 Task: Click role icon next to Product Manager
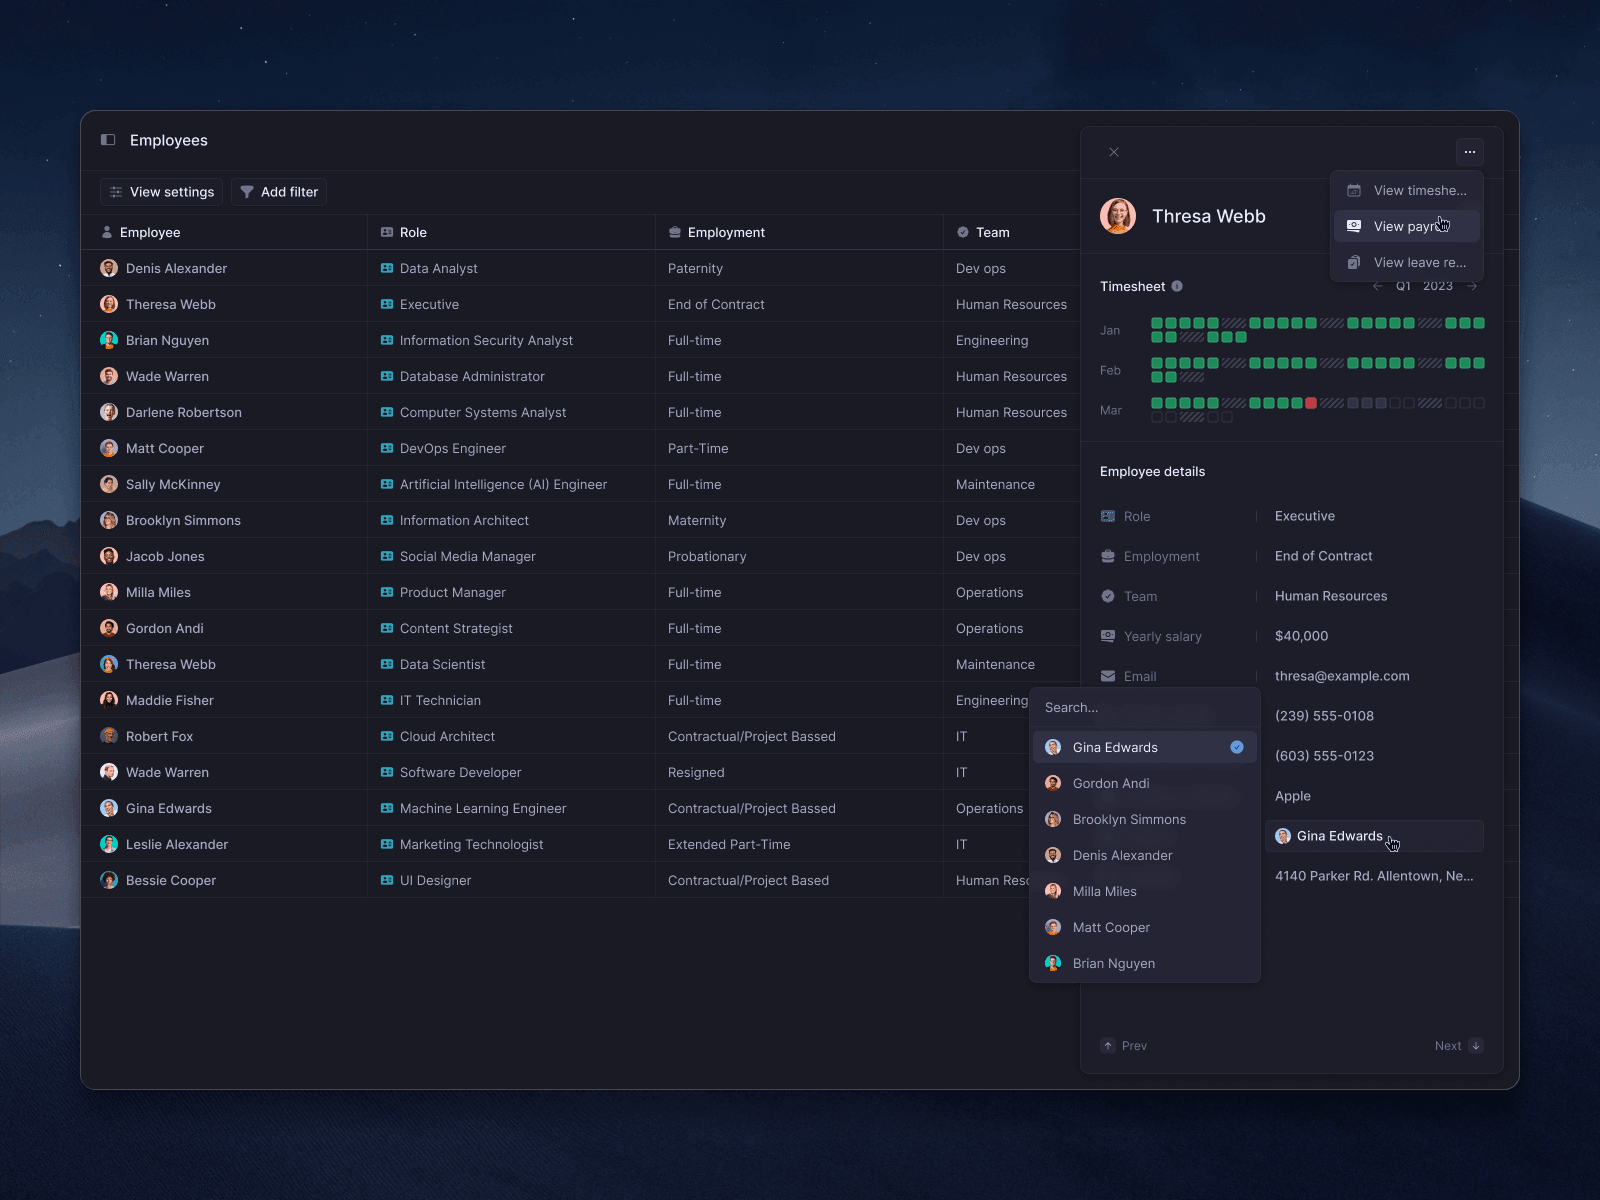[x=387, y=592]
